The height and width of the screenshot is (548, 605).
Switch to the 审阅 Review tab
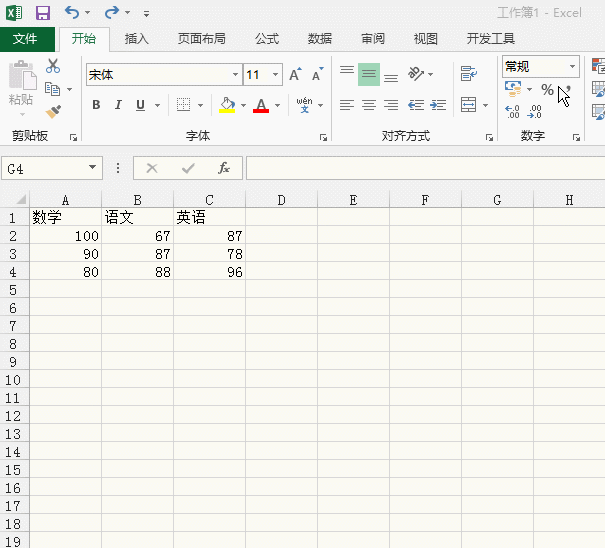click(373, 39)
